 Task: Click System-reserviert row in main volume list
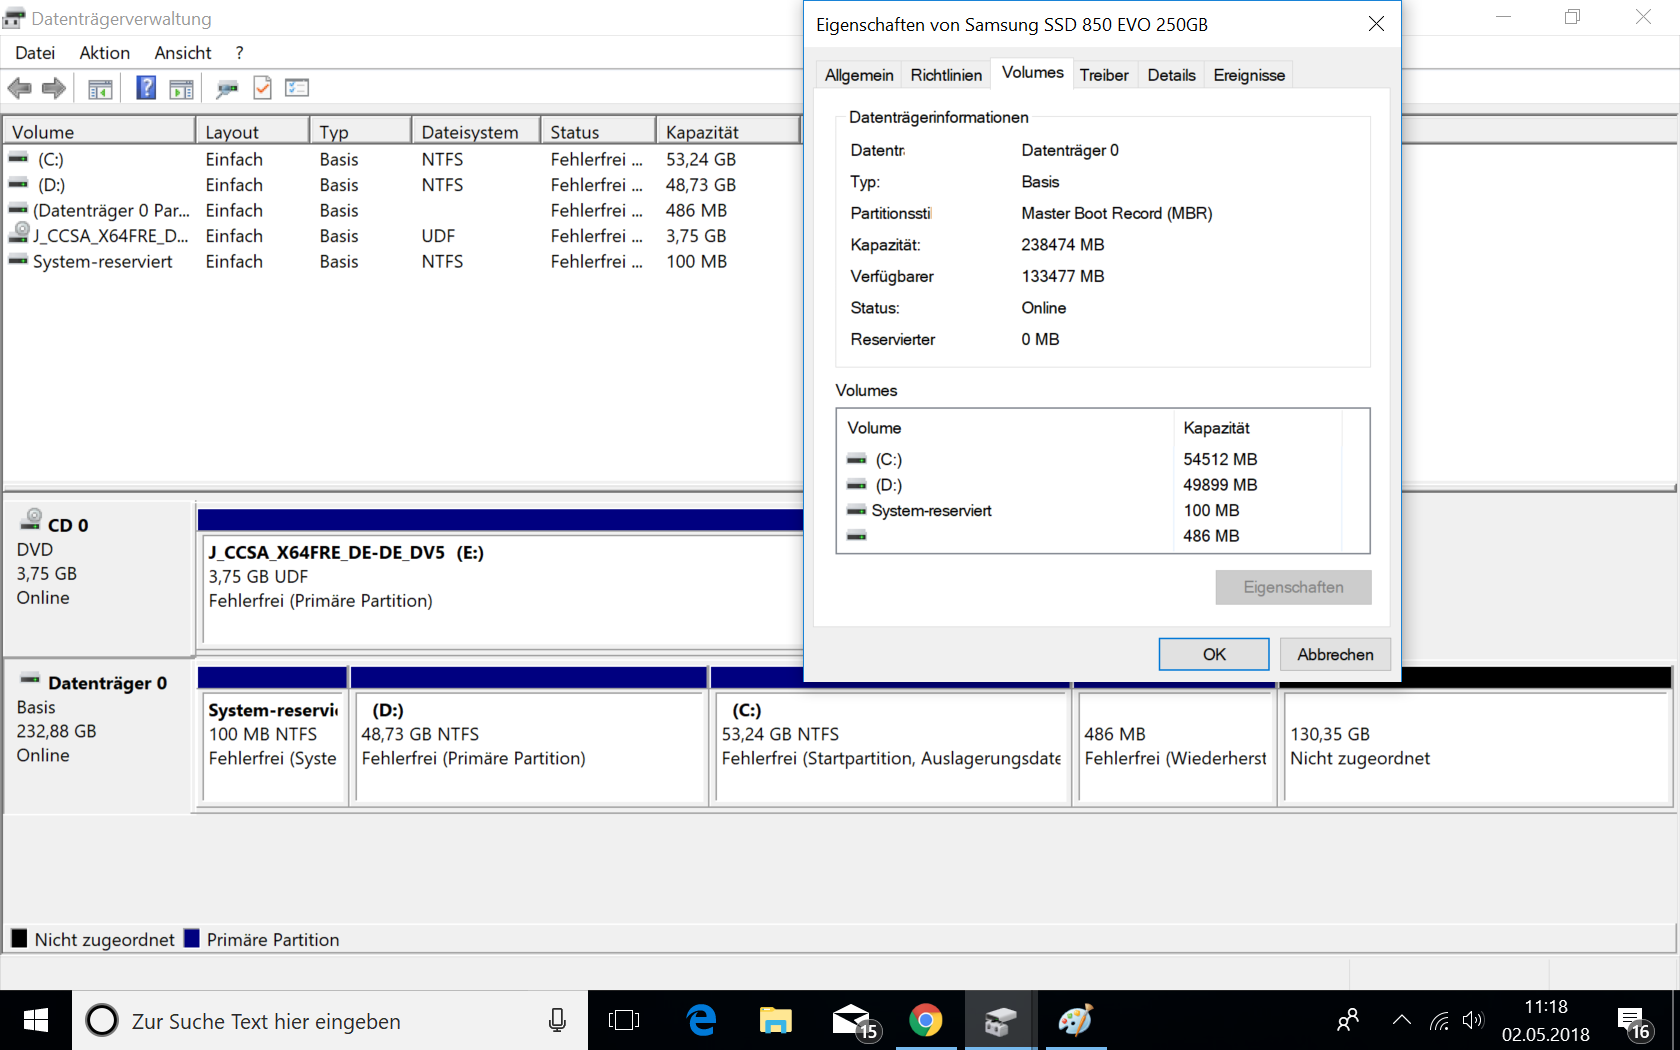[400, 261]
